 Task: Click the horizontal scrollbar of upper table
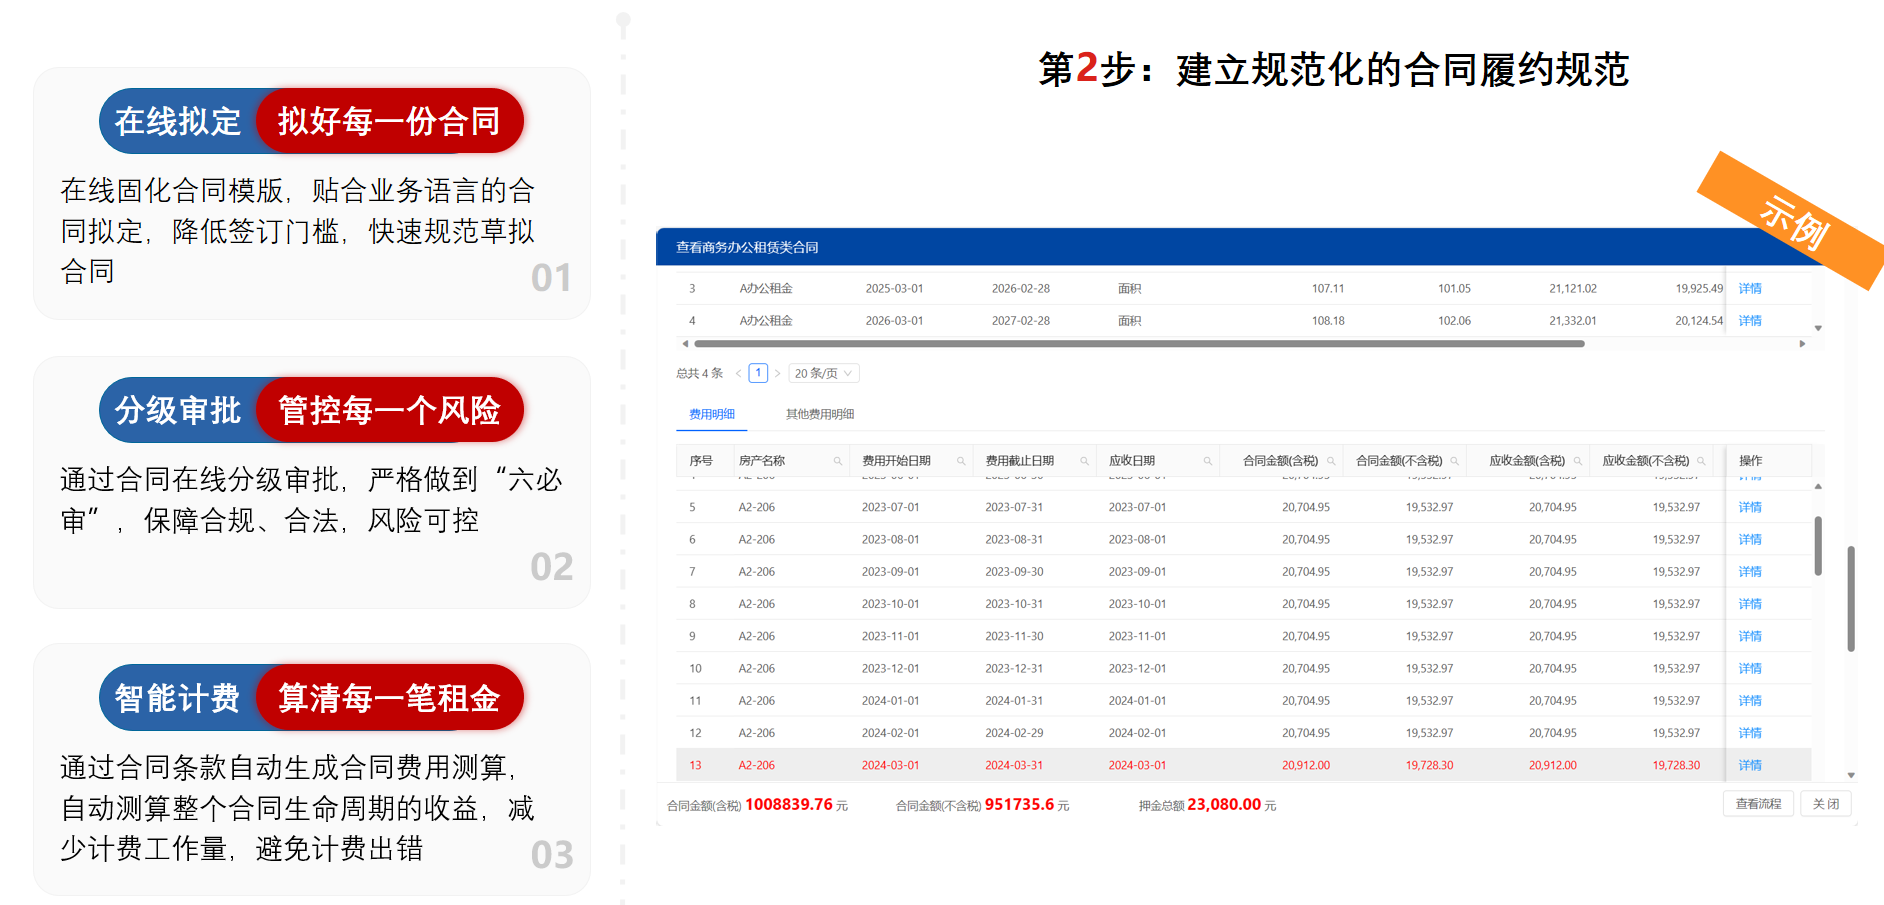click(1140, 343)
